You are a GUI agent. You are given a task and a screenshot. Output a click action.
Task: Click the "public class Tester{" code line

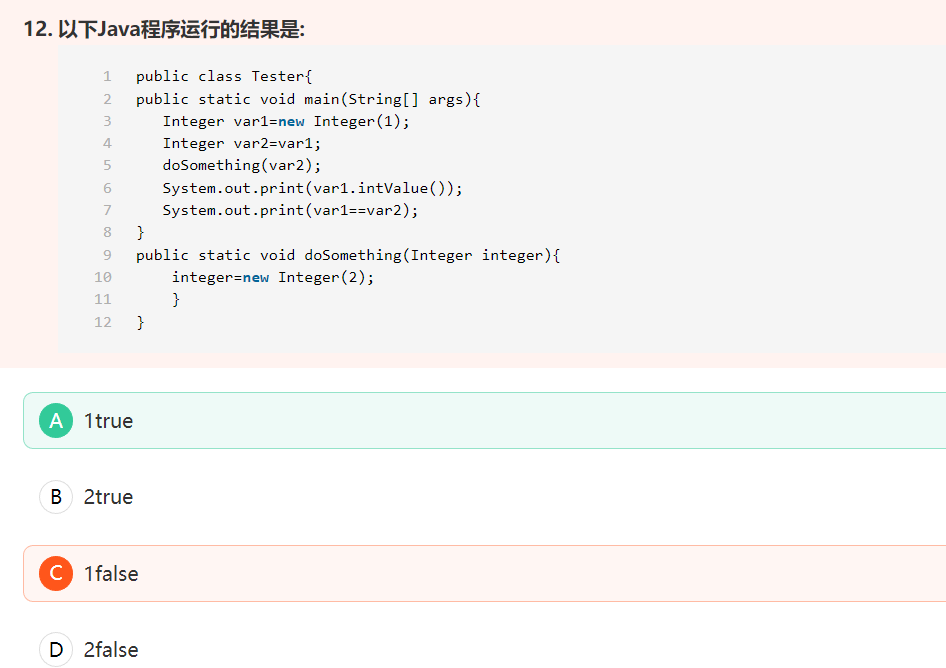tap(225, 77)
